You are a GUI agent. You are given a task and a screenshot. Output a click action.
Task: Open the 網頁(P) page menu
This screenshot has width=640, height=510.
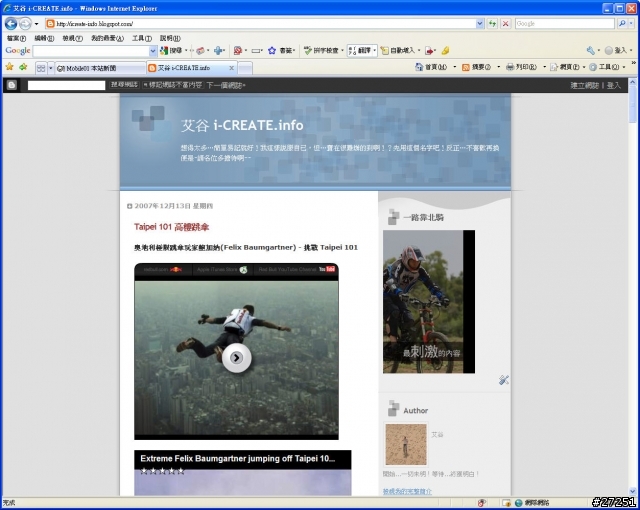point(567,67)
